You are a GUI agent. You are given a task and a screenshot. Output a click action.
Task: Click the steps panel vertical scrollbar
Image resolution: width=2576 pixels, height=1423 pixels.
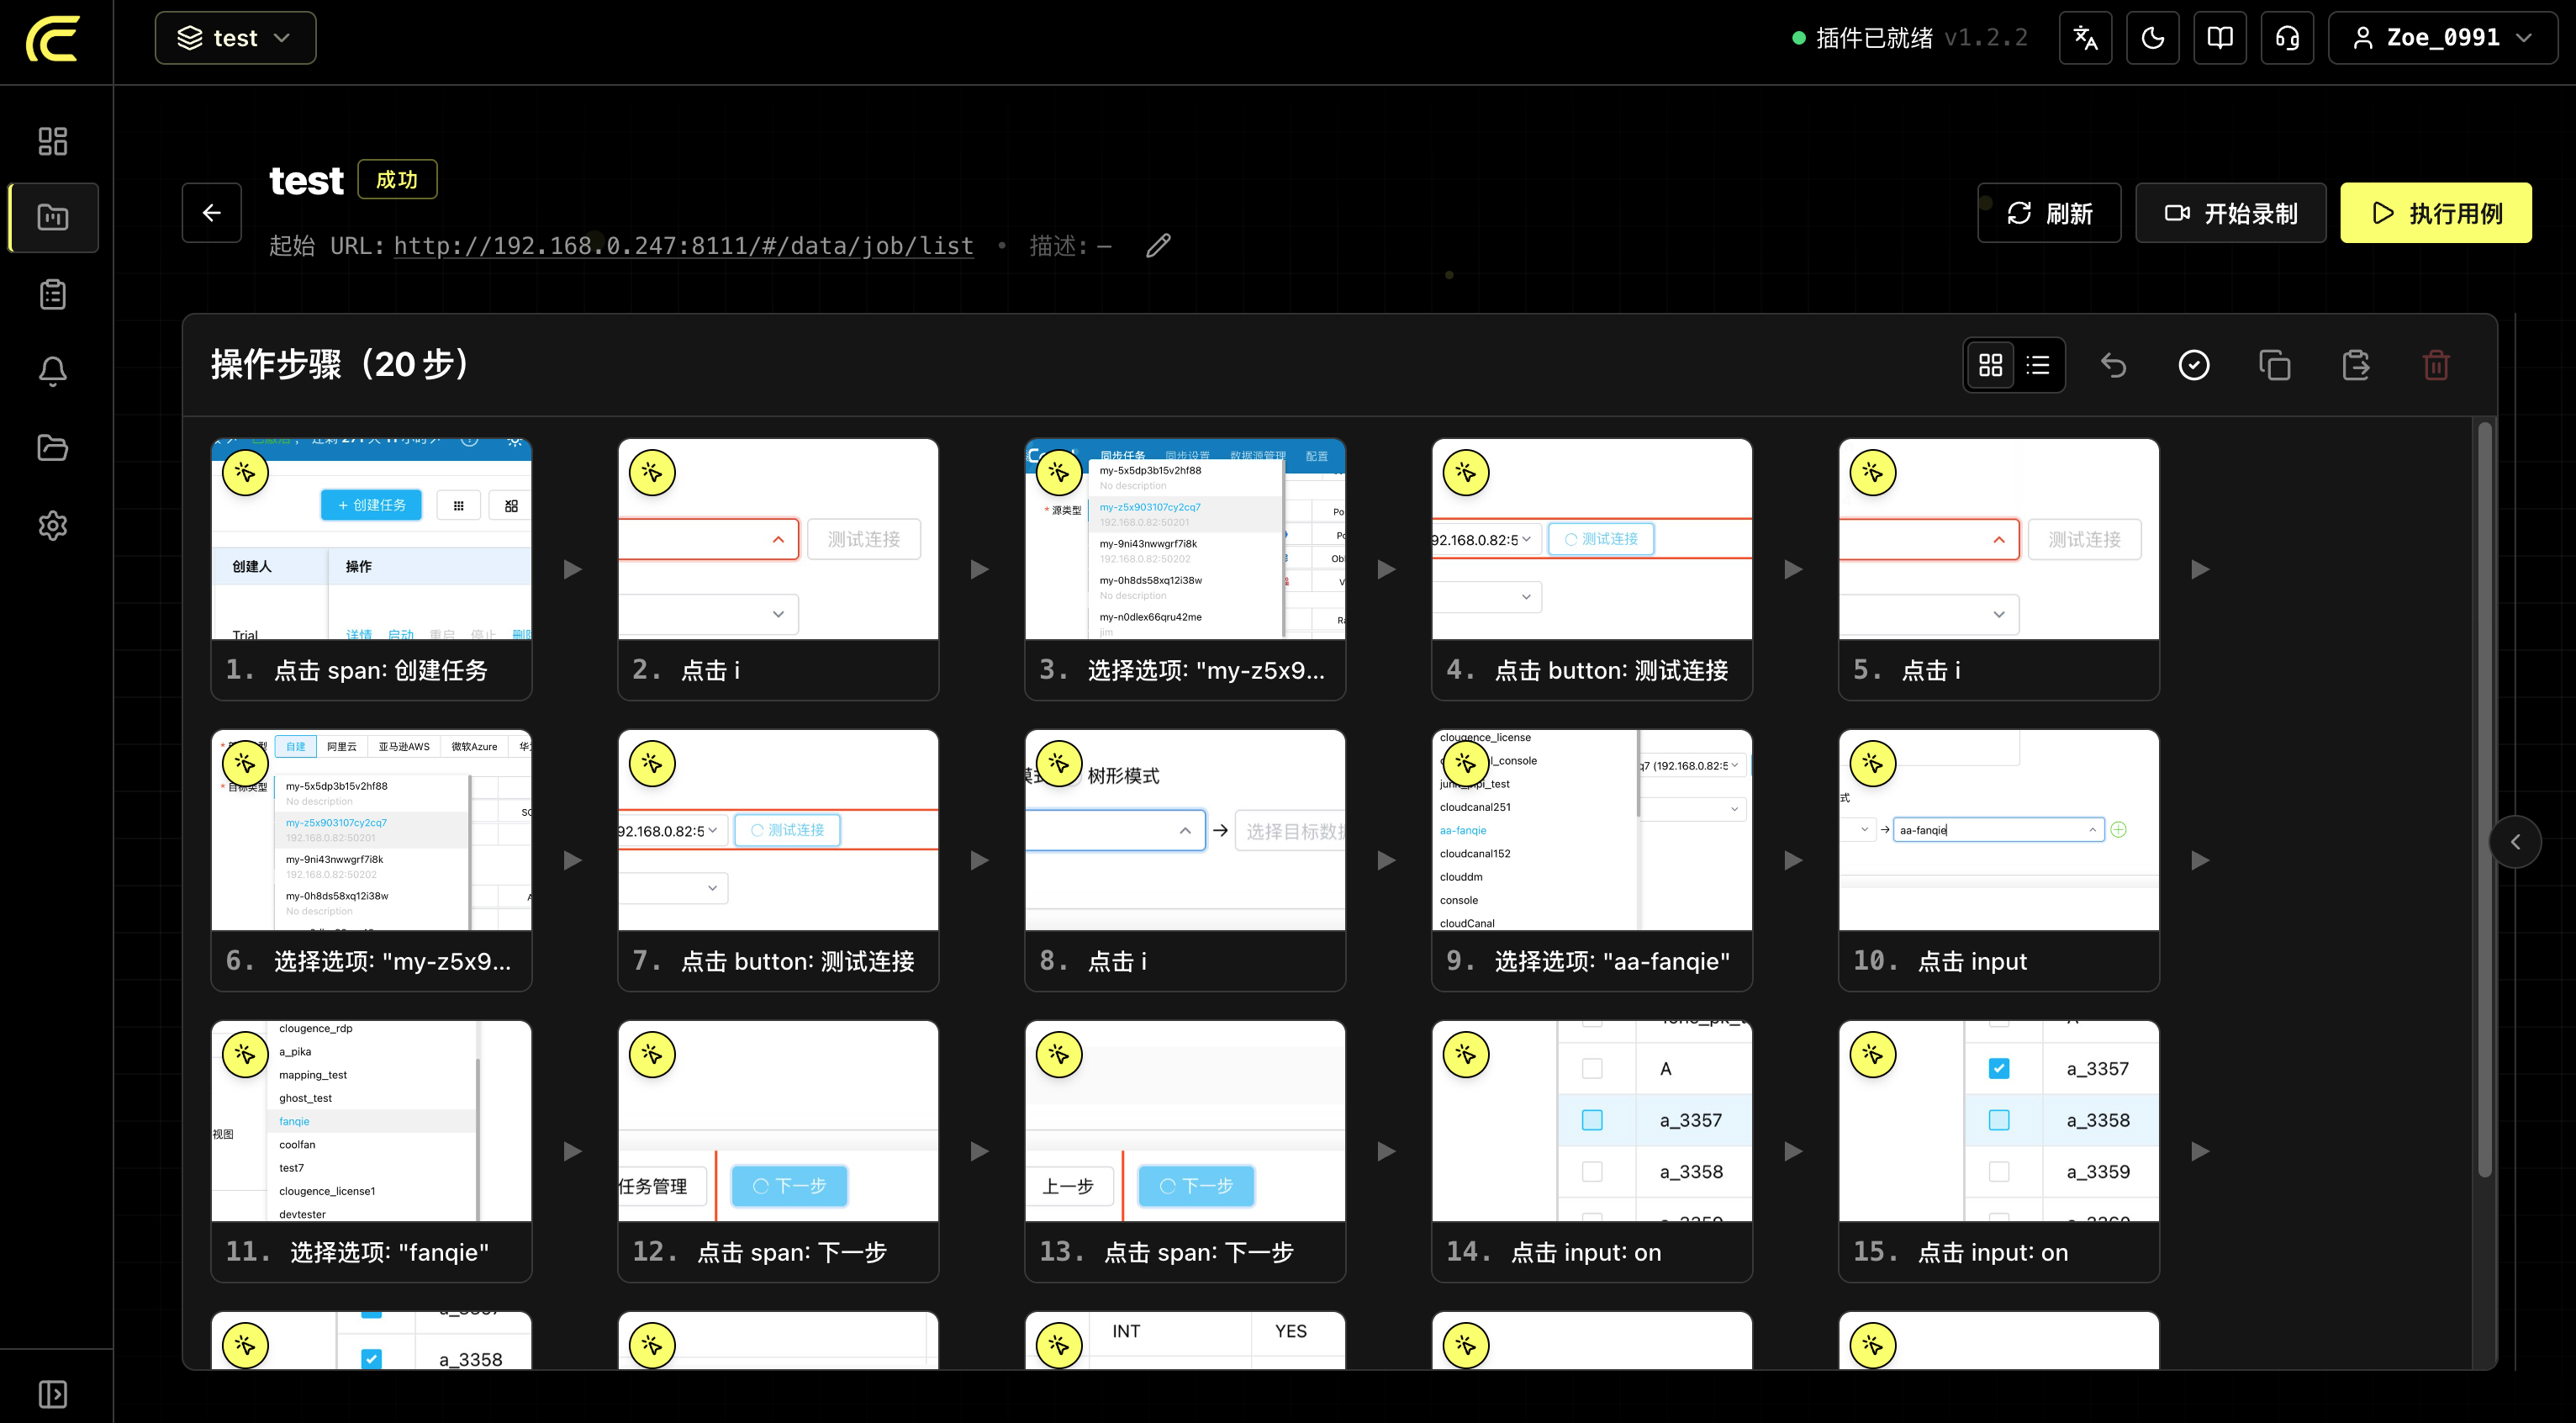click(x=2484, y=800)
